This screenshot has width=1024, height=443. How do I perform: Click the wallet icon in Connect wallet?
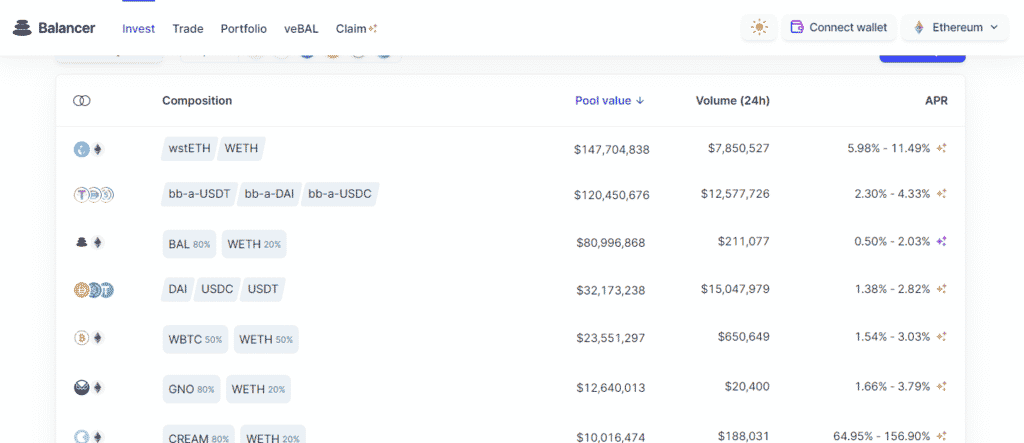pyautogui.click(x=797, y=27)
